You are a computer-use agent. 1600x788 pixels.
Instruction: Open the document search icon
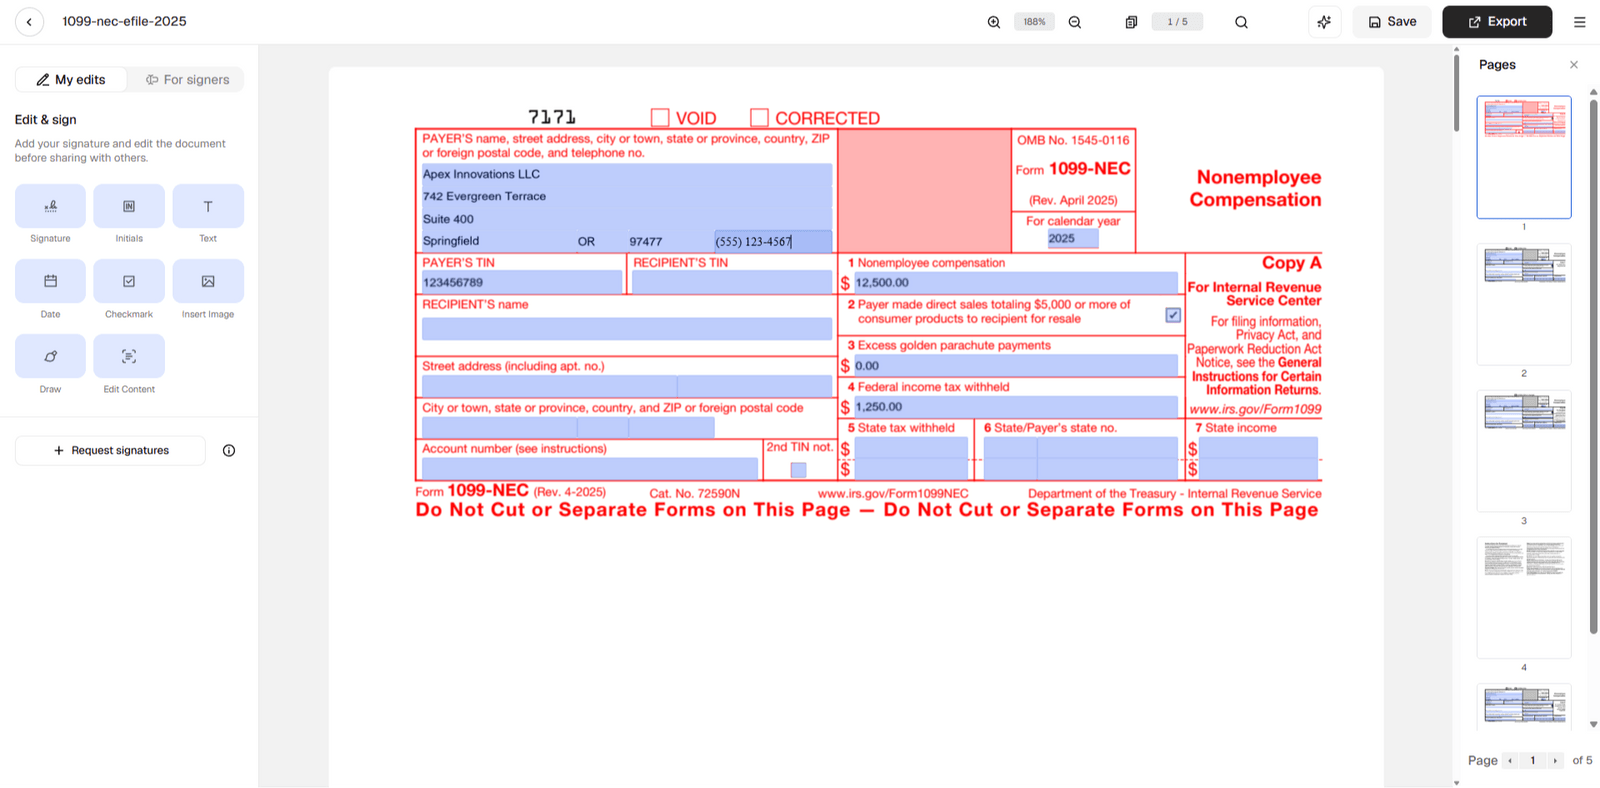(1241, 22)
